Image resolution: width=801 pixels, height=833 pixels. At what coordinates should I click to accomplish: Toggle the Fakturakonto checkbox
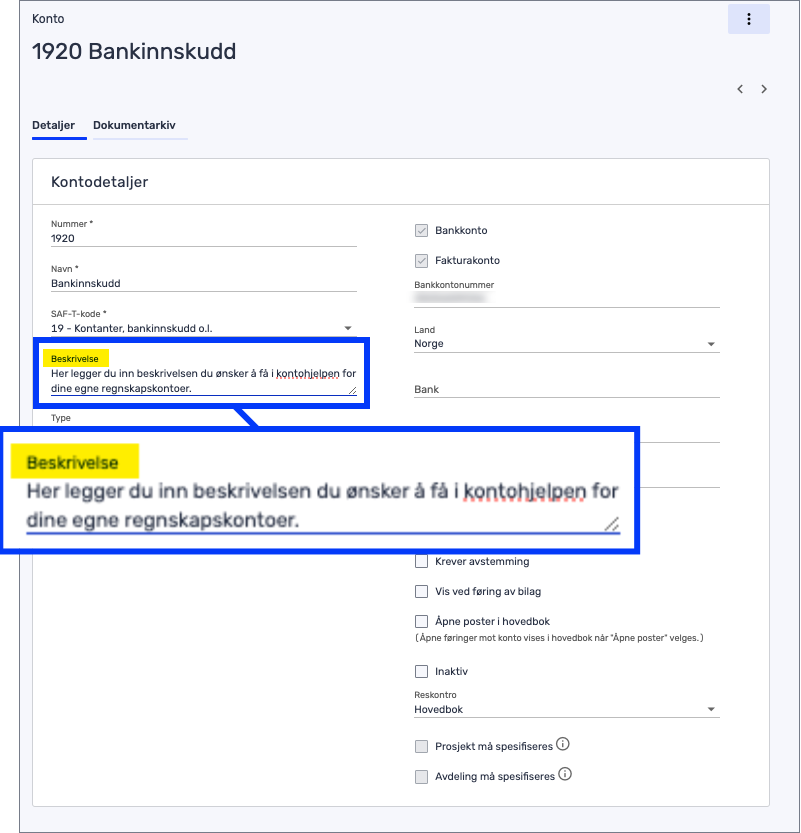click(421, 260)
